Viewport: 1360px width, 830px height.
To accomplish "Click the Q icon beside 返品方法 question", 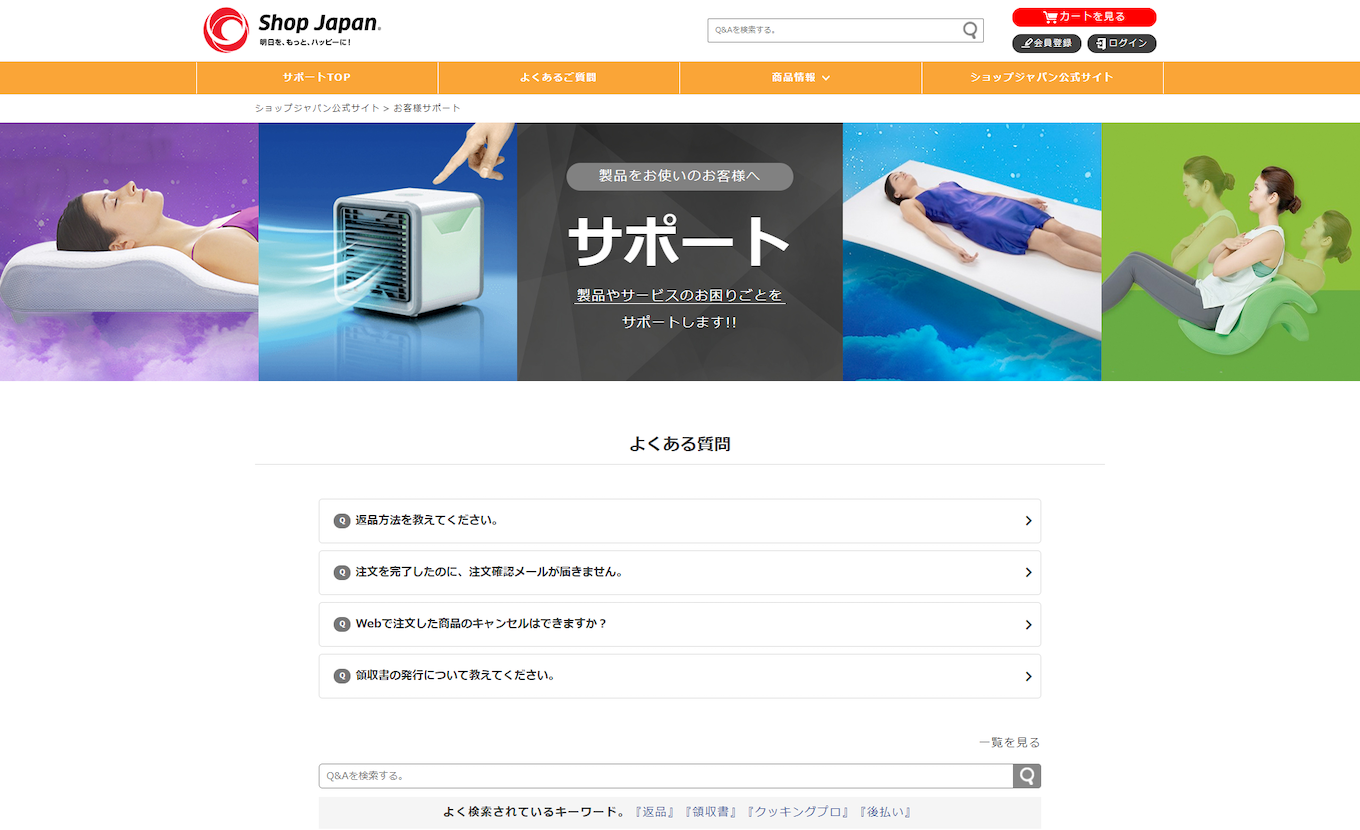I will (x=341, y=520).
